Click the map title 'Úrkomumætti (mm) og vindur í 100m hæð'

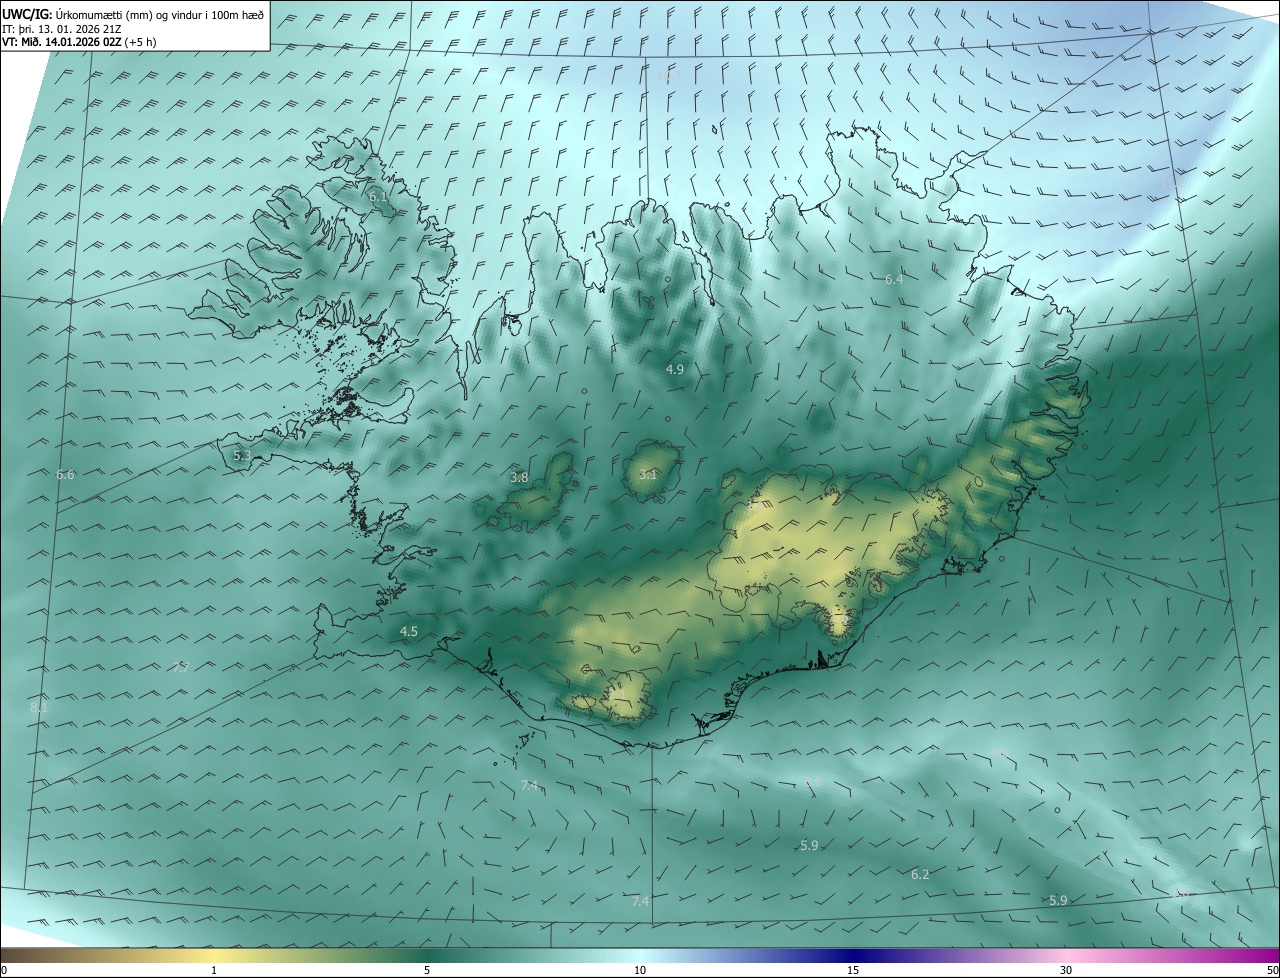click(161, 15)
